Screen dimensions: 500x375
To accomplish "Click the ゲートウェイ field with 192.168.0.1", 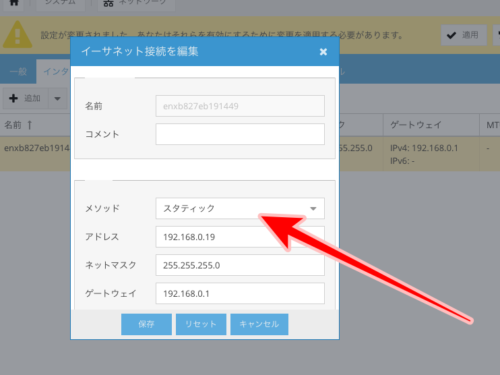I will point(240,293).
